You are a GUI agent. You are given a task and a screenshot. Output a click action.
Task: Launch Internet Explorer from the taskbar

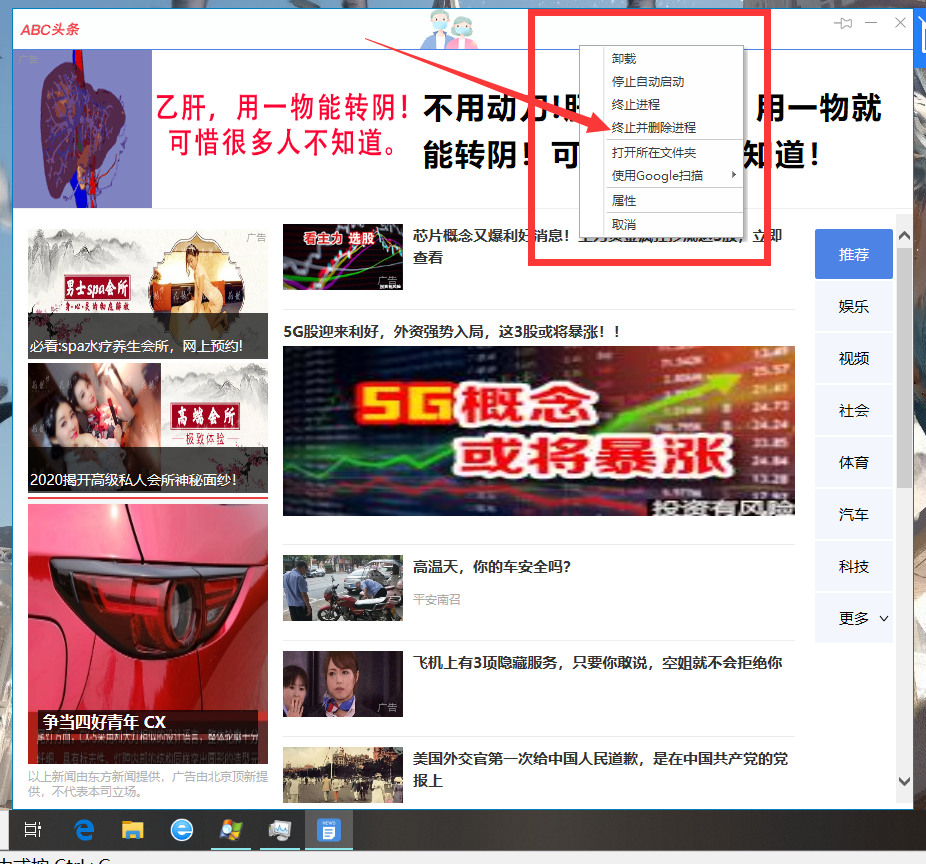click(182, 830)
